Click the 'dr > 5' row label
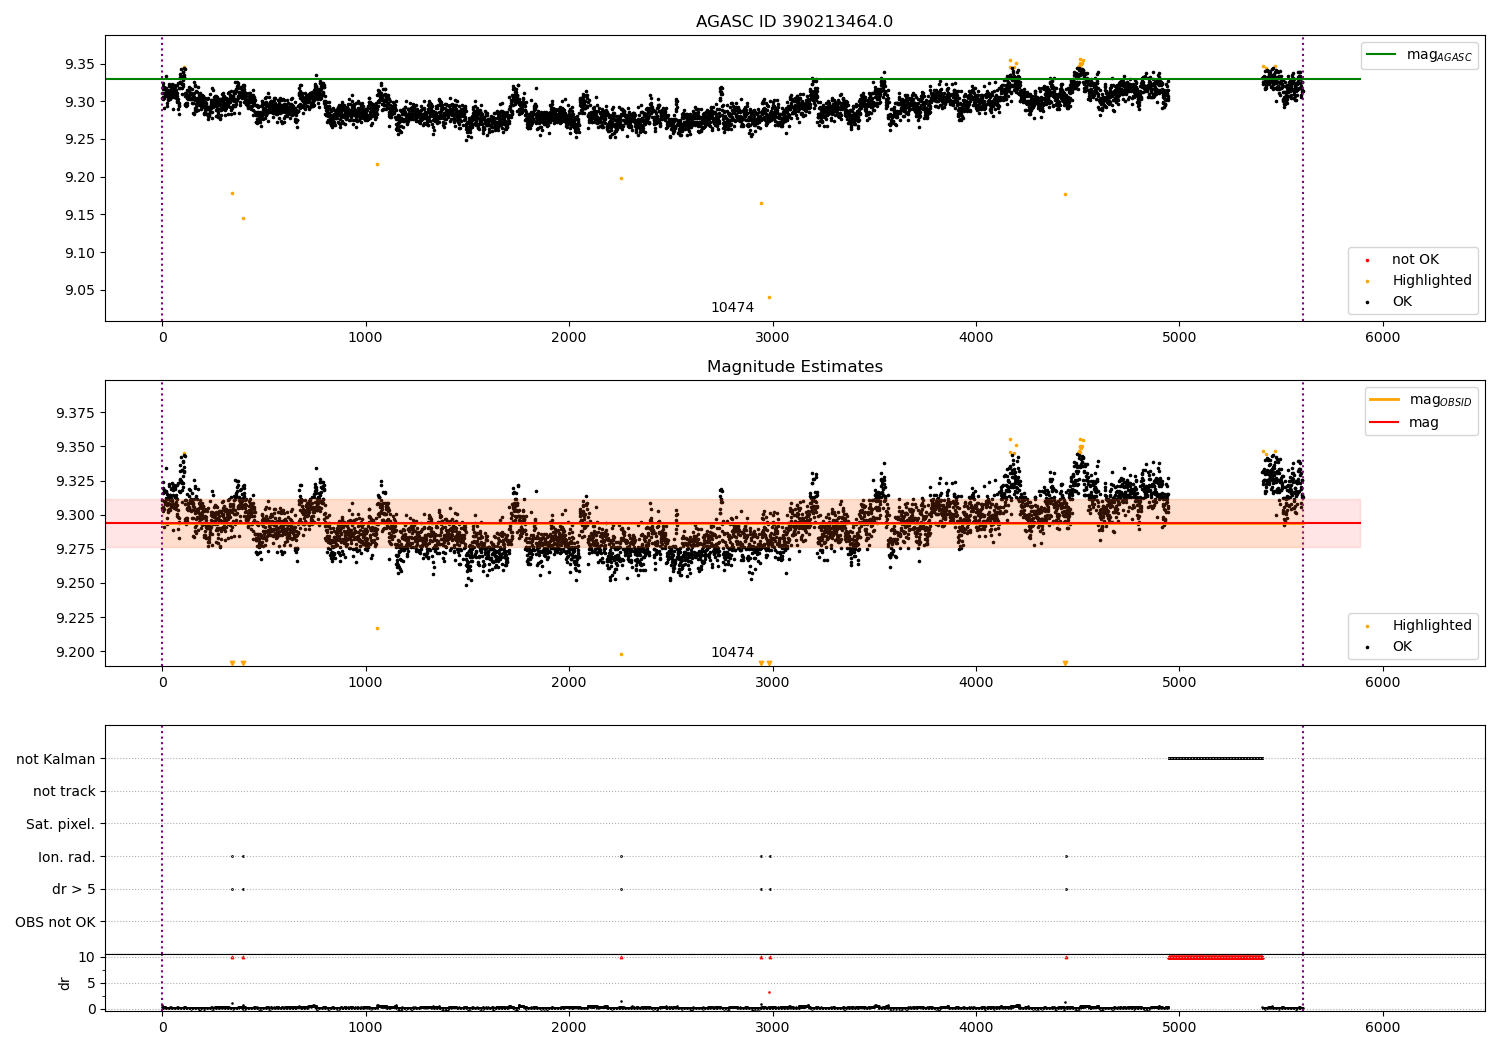The height and width of the screenshot is (1050, 1500). (x=74, y=889)
